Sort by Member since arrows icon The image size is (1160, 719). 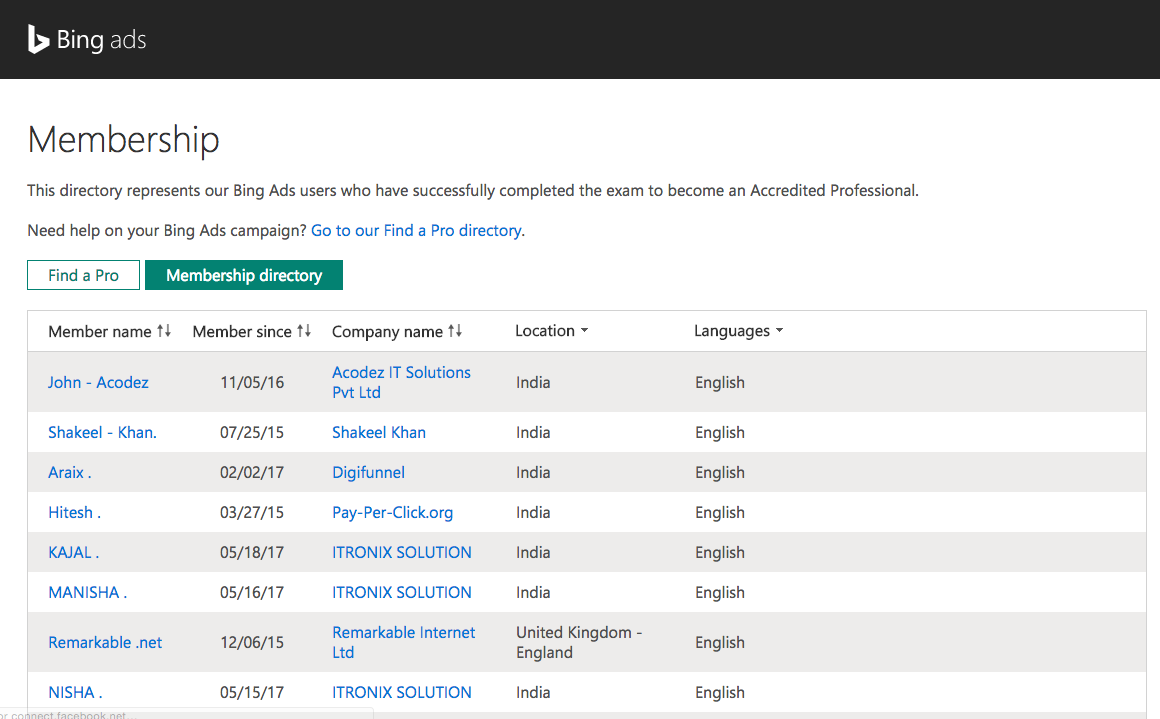(x=304, y=331)
